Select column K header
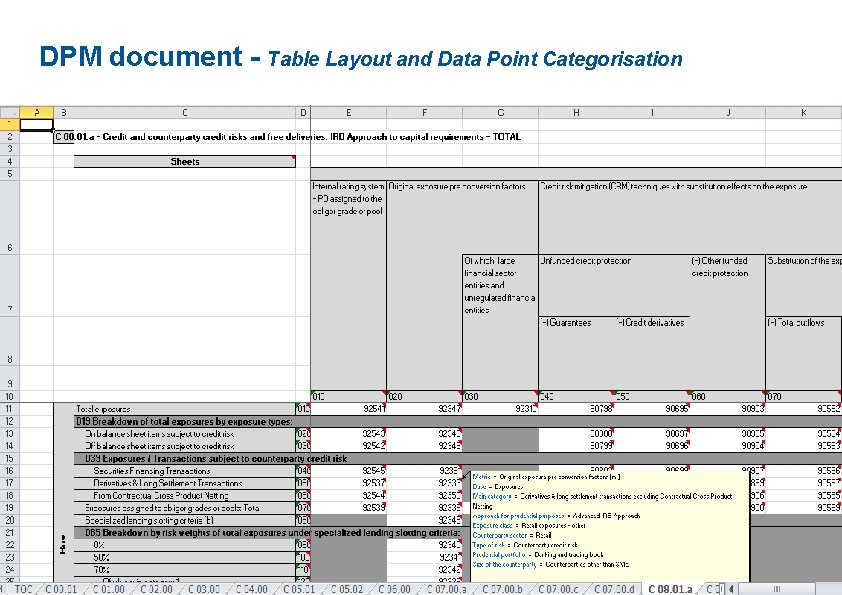 tap(803, 112)
